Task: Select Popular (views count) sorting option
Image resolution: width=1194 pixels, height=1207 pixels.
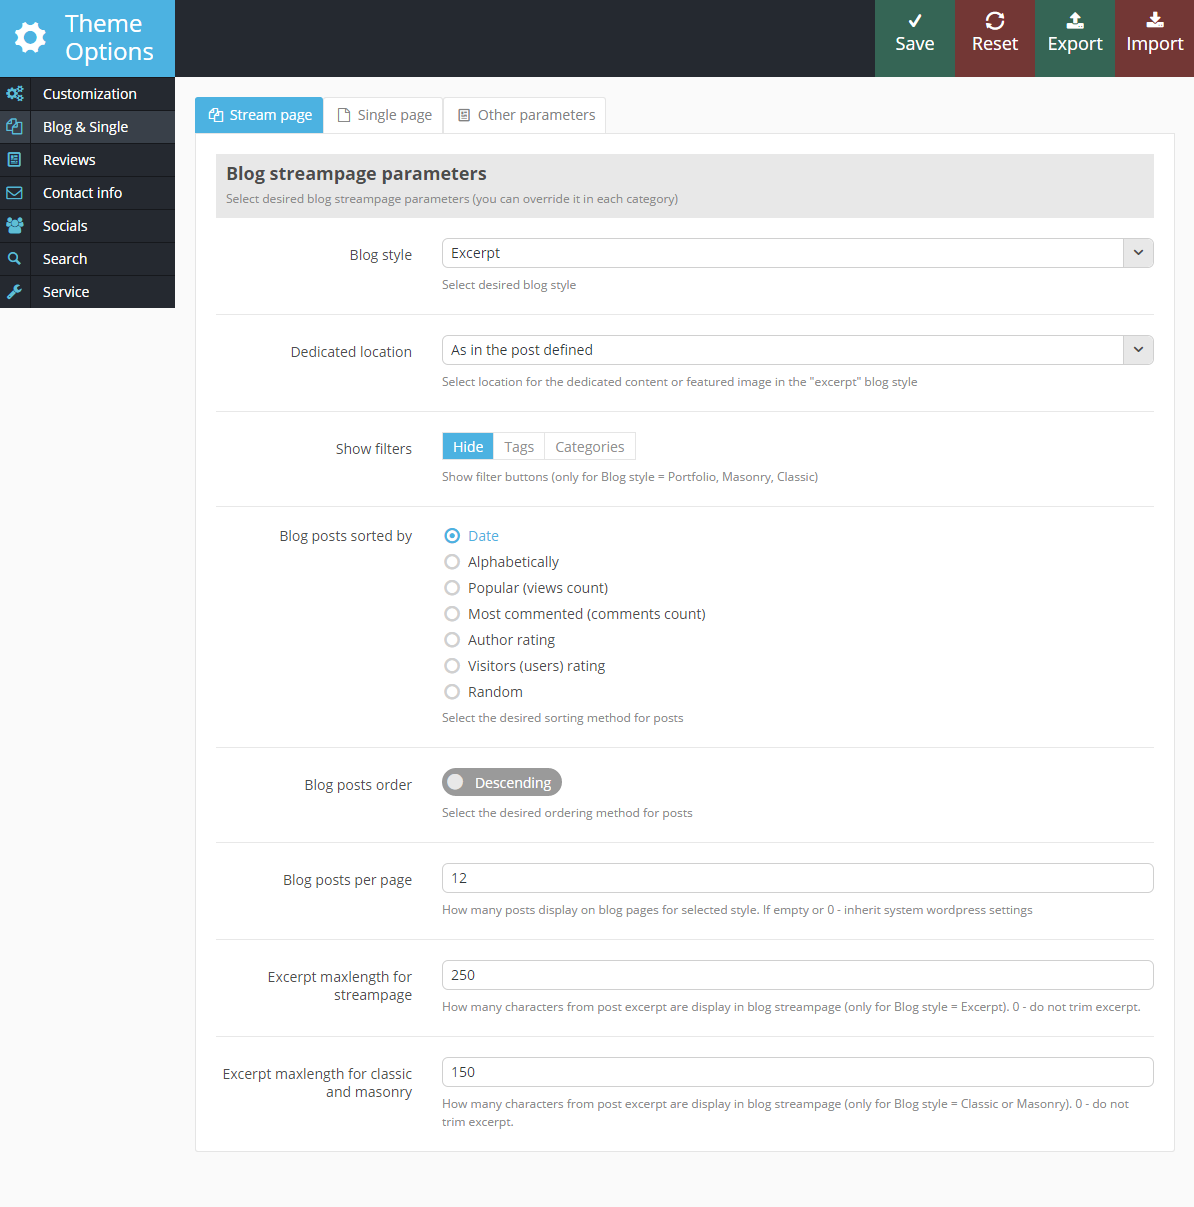Action: pyautogui.click(x=452, y=588)
